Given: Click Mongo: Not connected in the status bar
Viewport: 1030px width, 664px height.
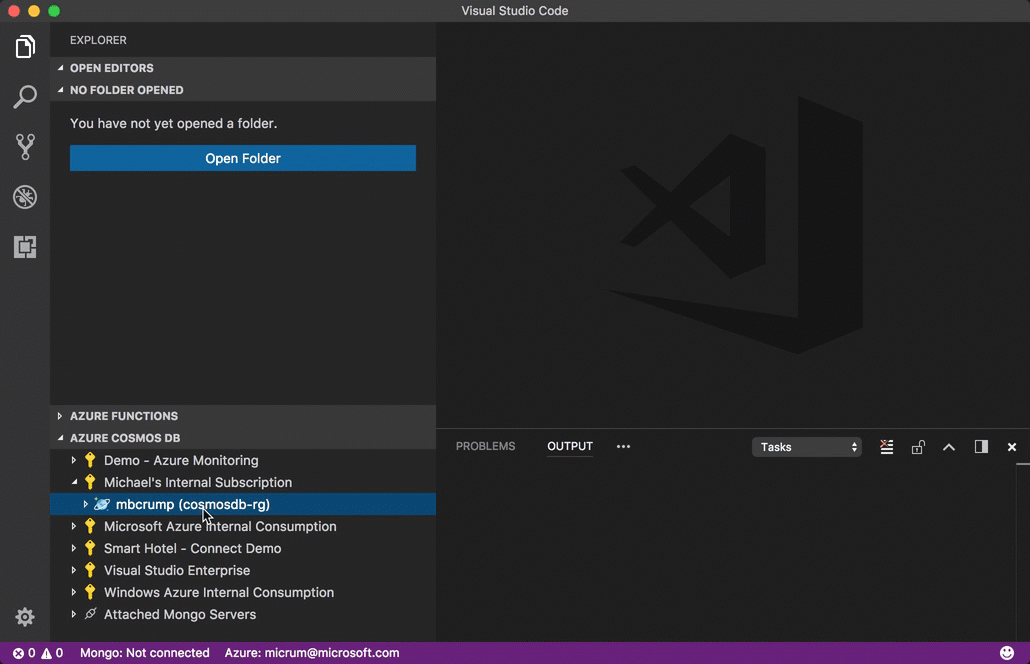Looking at the screenshot, I should click(x=145, y=653).
